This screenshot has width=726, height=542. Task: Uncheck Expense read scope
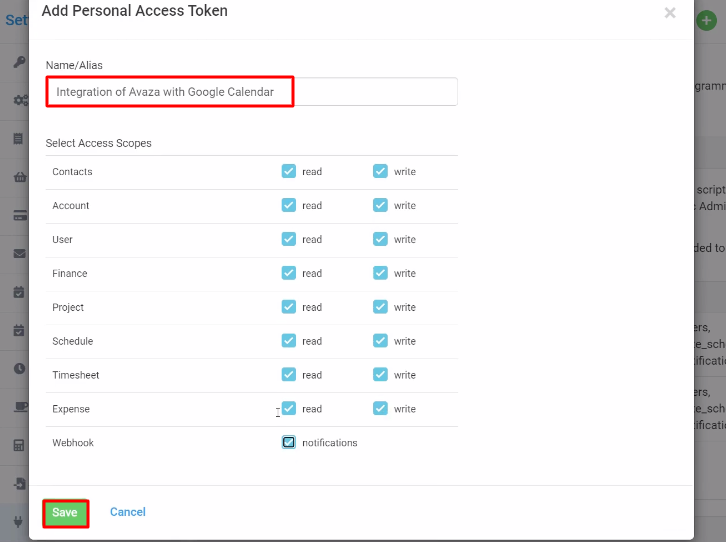tap(288, 408)
